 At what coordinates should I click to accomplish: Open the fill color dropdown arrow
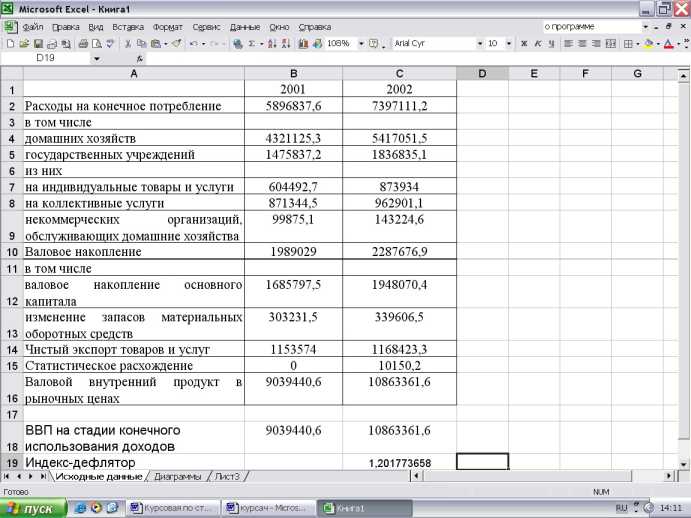click(x=659, y=44)
